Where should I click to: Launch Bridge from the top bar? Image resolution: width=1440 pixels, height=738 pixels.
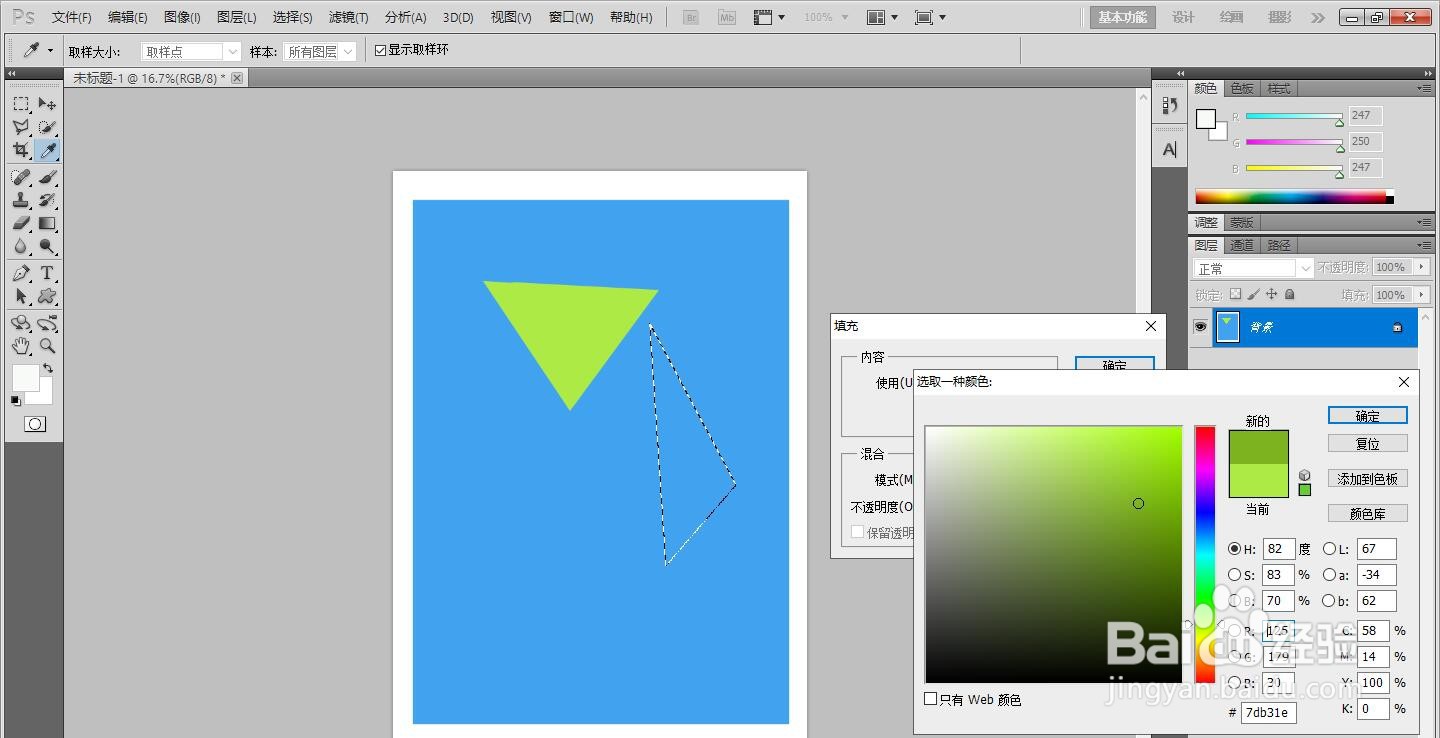[x=690, y=17]
